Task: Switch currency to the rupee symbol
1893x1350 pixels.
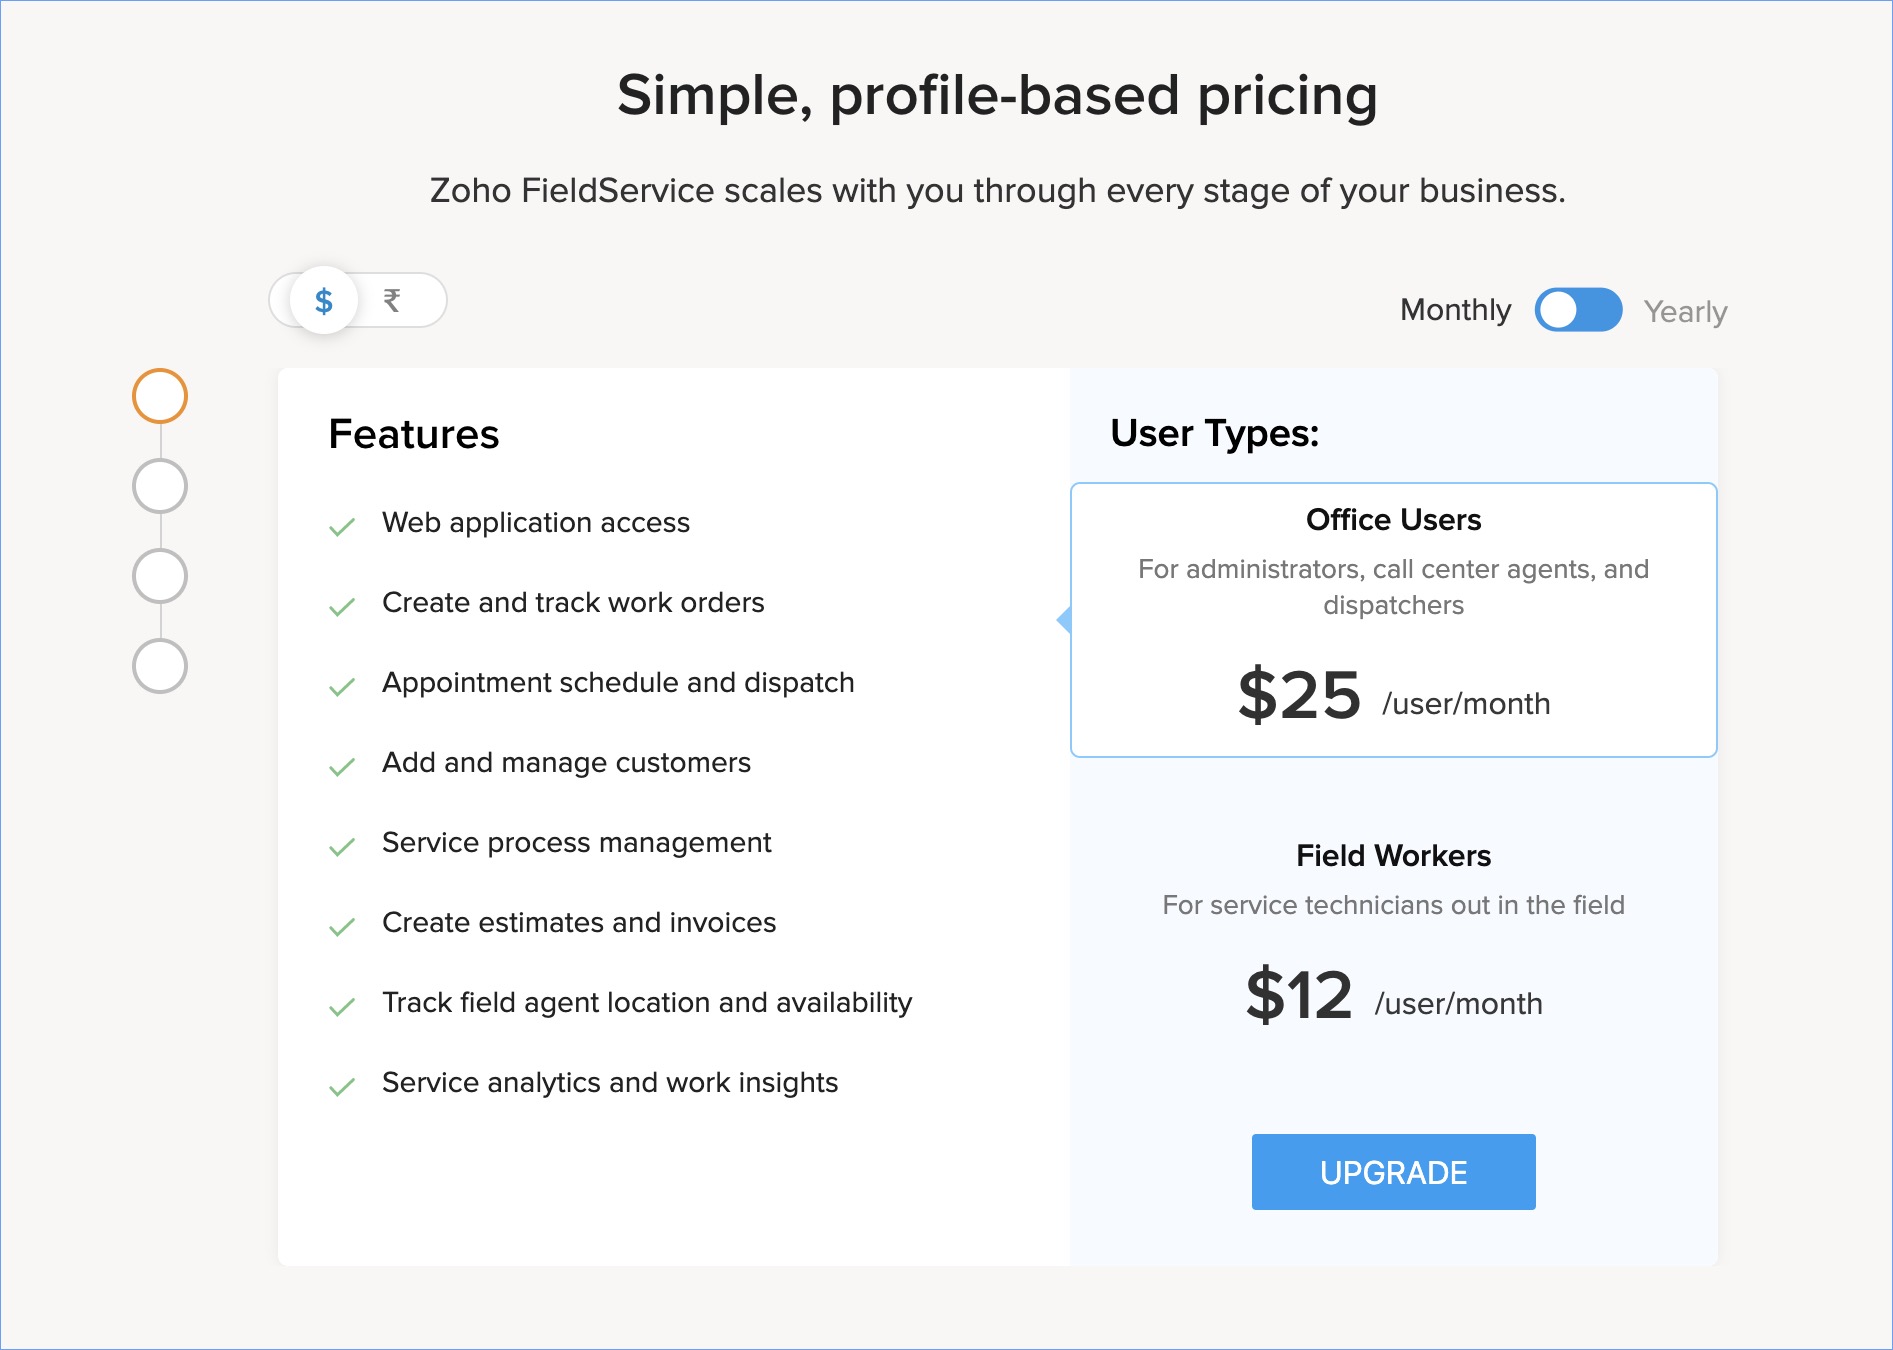Action: point(392,300)
